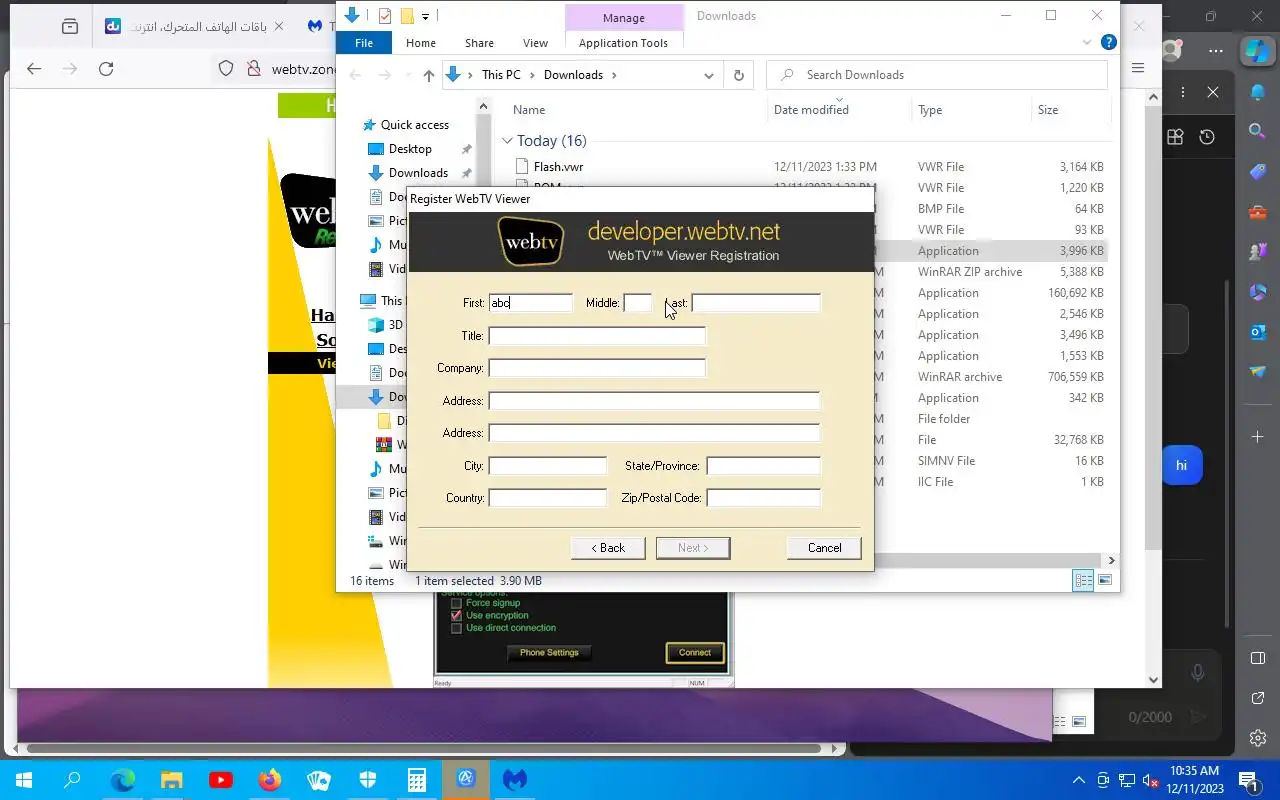
Task: Open Edge sidebar shopping tag icon
Action: [1258, 172]
